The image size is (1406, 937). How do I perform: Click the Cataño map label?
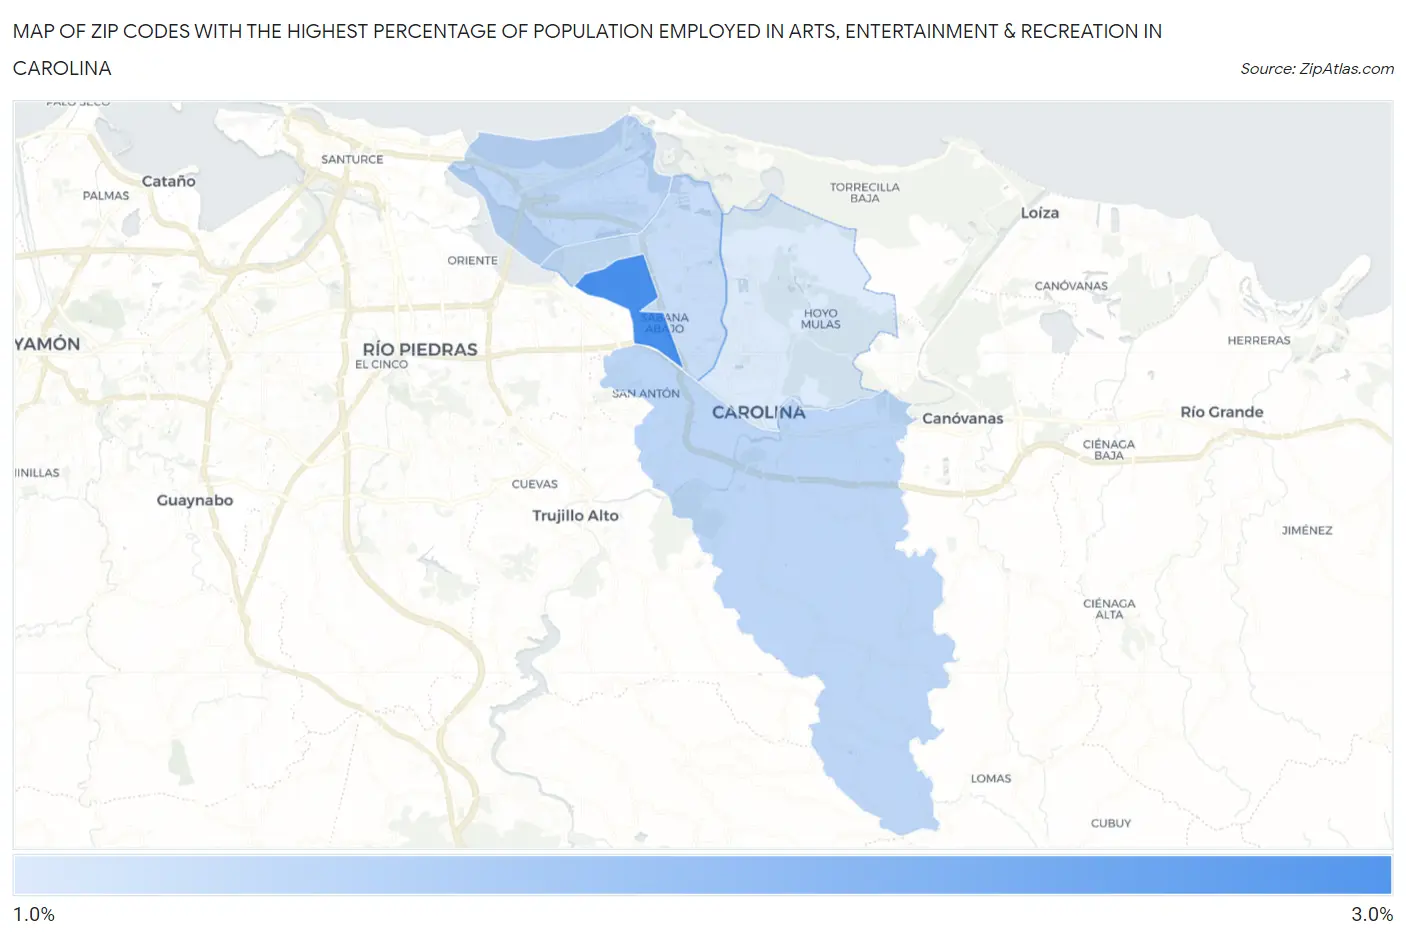[x=169, y=181]
